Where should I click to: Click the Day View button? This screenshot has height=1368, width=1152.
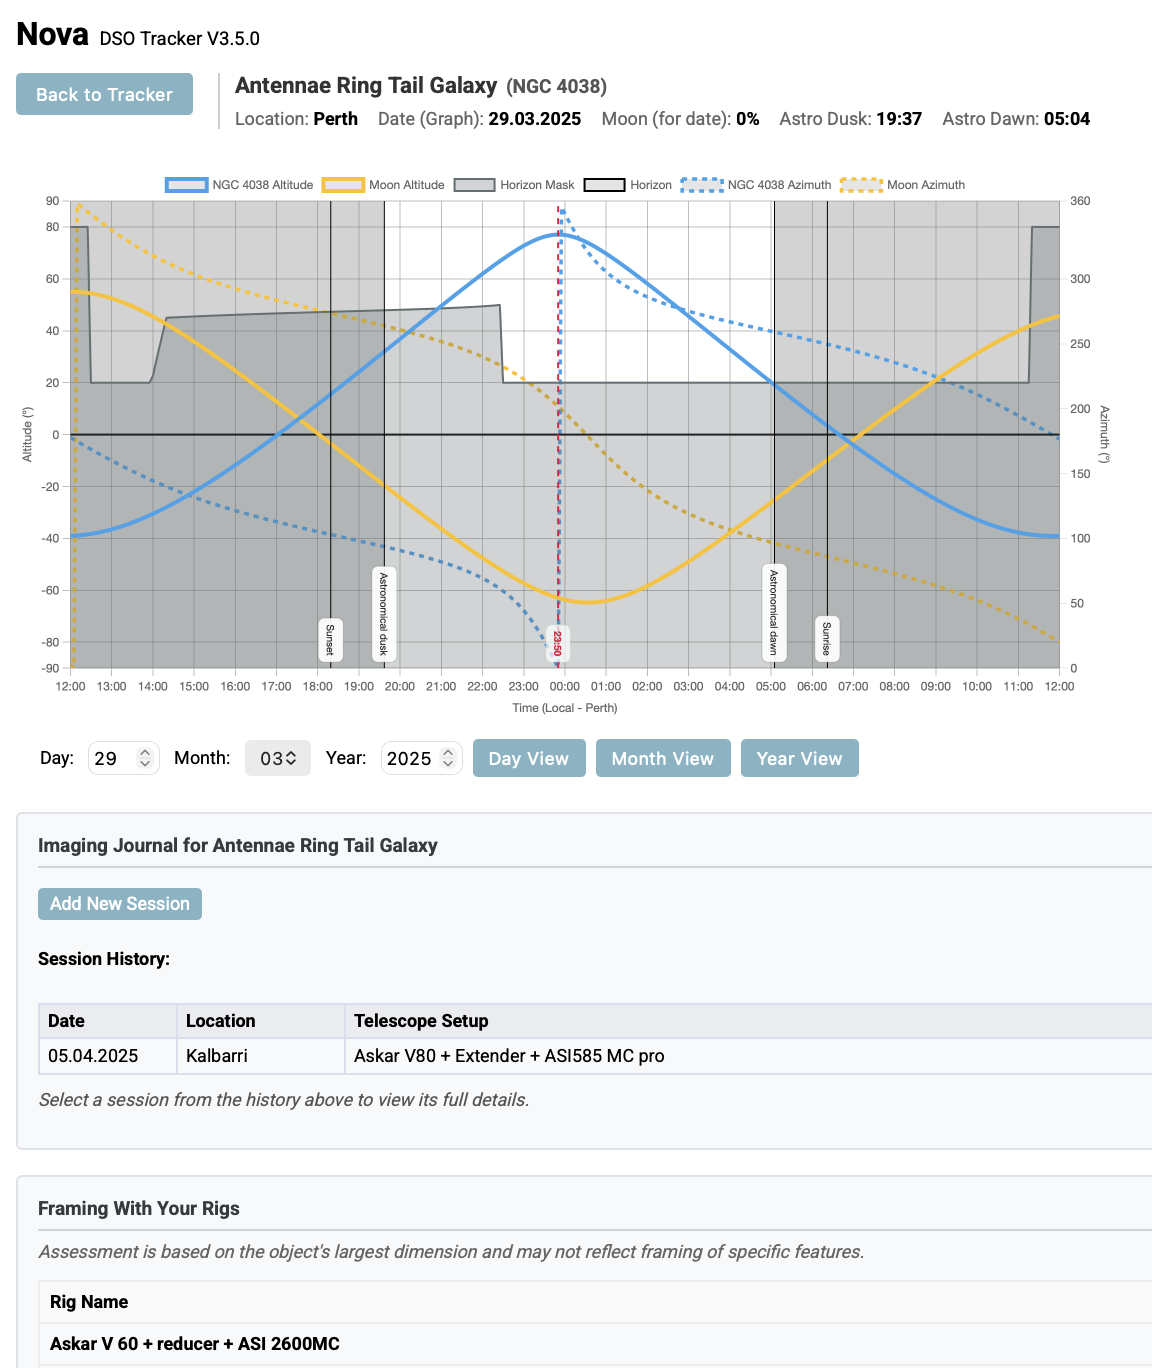point(529,758)
